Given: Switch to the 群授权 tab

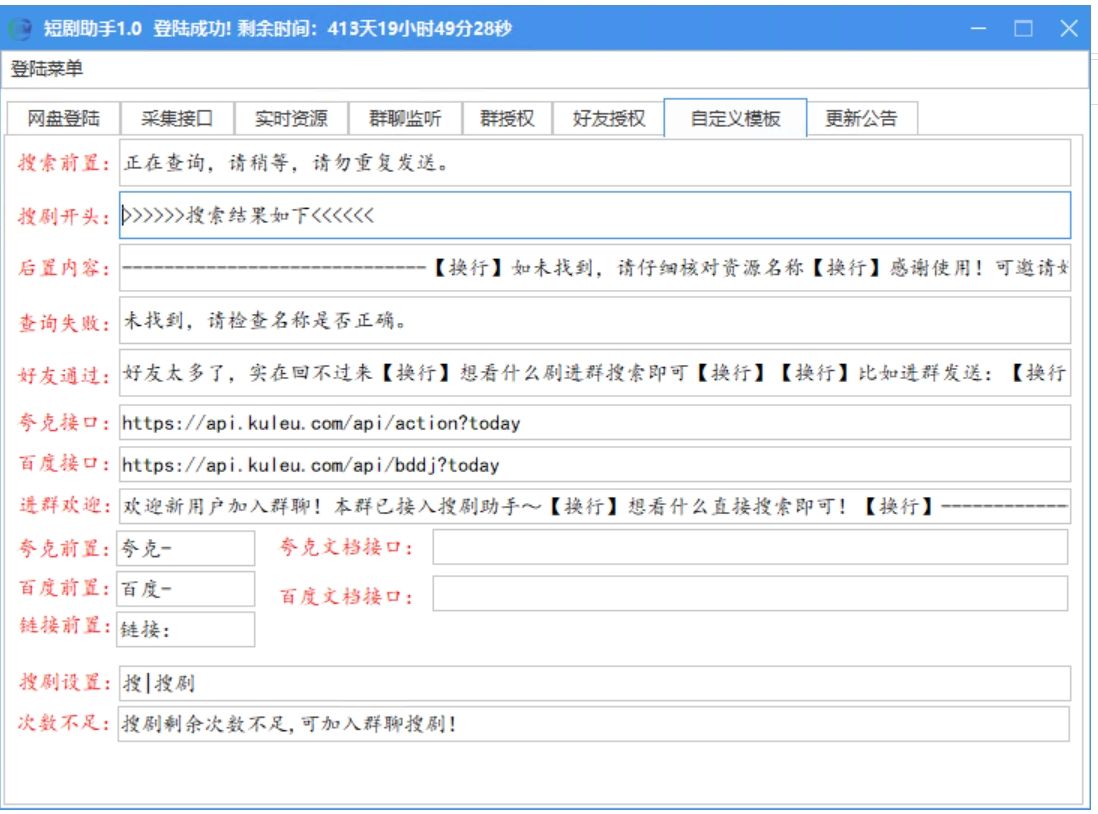Looking at the screenshot, I should 507,118.
